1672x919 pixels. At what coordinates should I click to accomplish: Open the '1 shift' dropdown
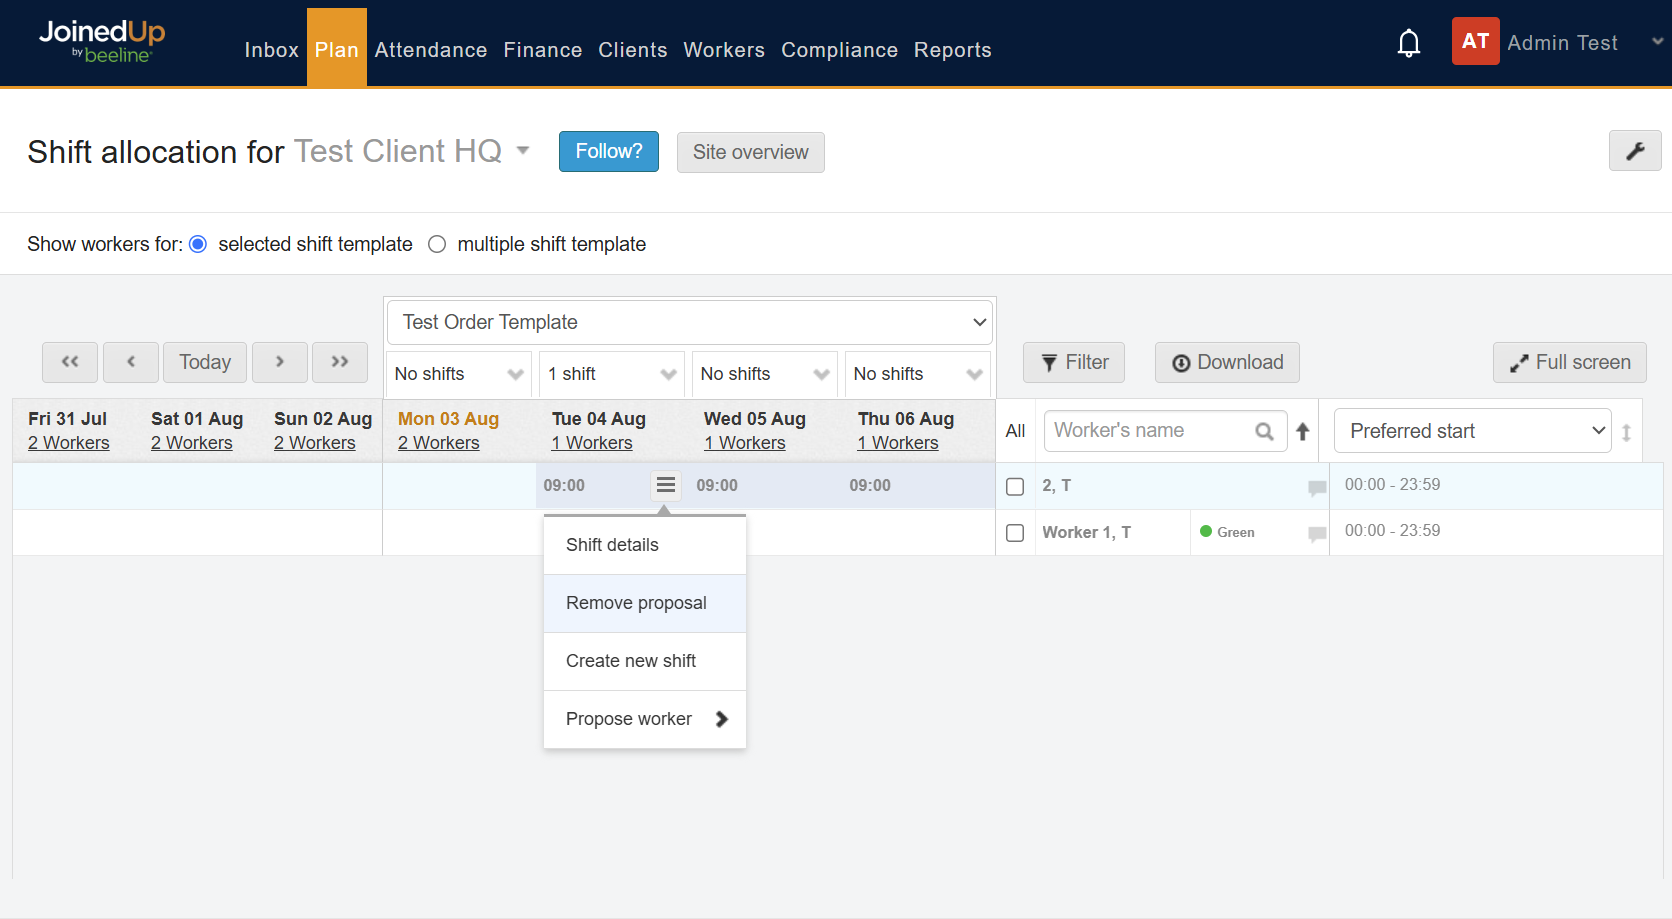pyautogui.click(x=612, y=374)
